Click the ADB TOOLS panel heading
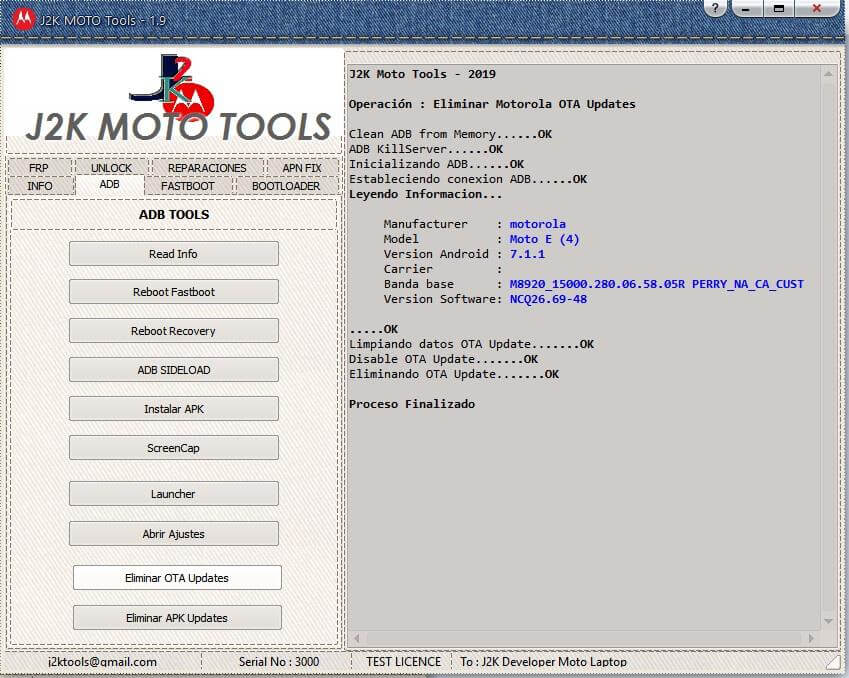 pyautogui.click(x=174, y=214)
